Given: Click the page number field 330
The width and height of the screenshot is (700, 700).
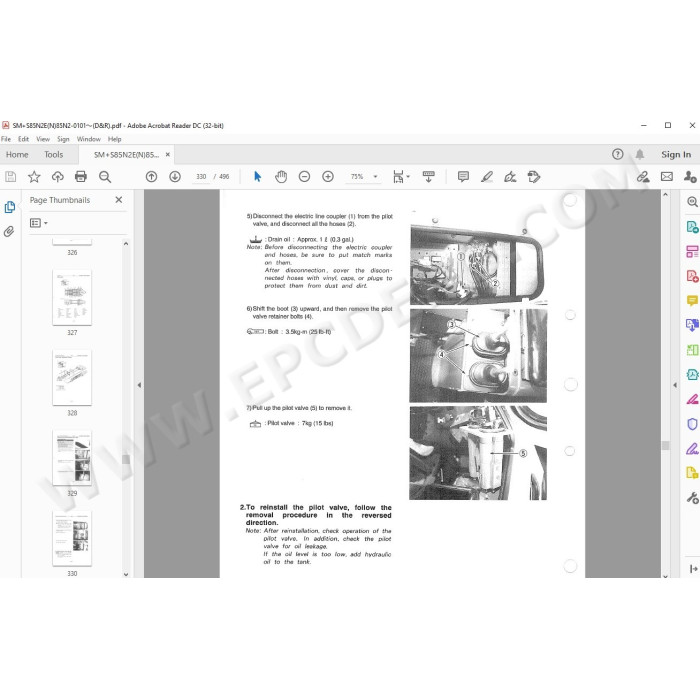Looking at the screenshot, I should click(201, 177).
